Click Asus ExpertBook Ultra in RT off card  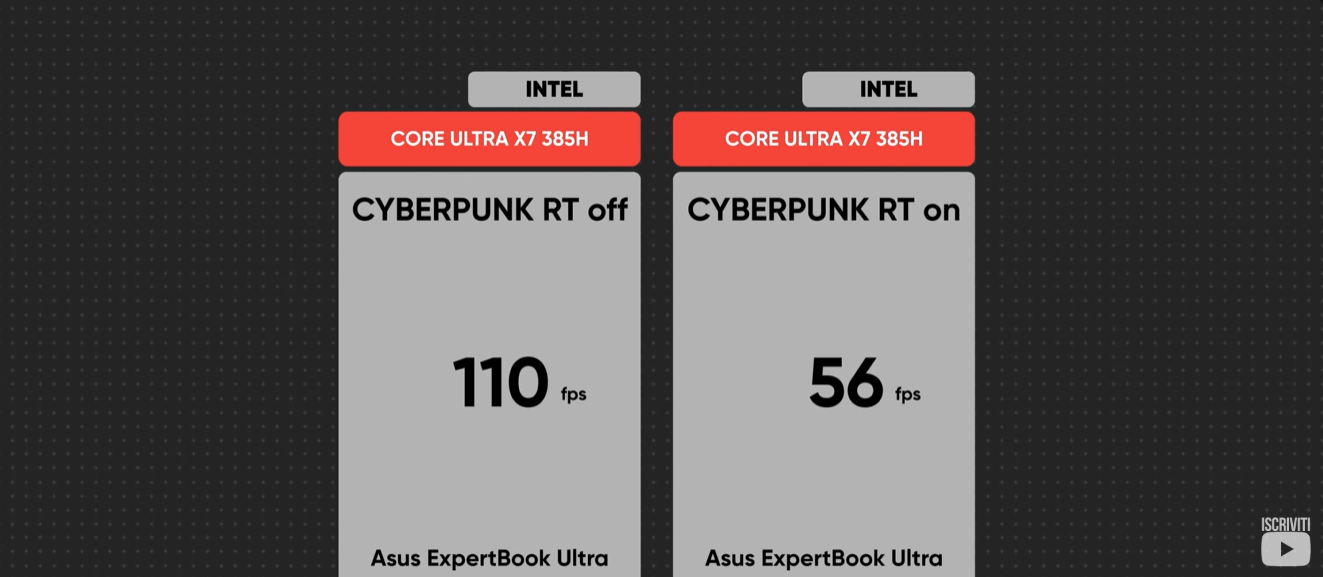coord(489,558)
